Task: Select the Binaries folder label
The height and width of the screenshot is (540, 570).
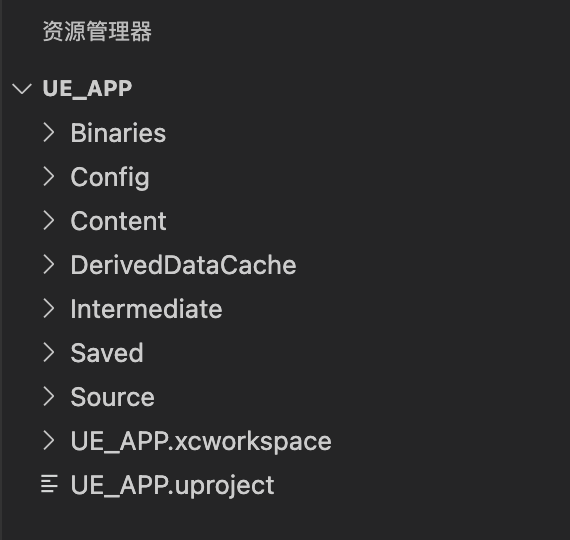Action: point(118,133)
